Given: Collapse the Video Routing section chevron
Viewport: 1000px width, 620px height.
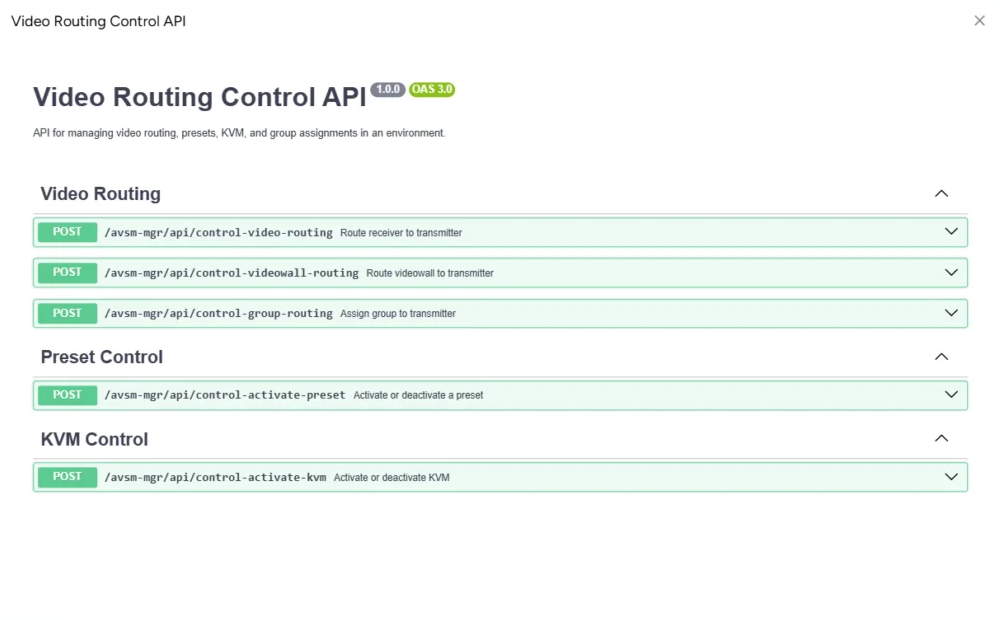Looking at the screenshot, I should 941,194.
